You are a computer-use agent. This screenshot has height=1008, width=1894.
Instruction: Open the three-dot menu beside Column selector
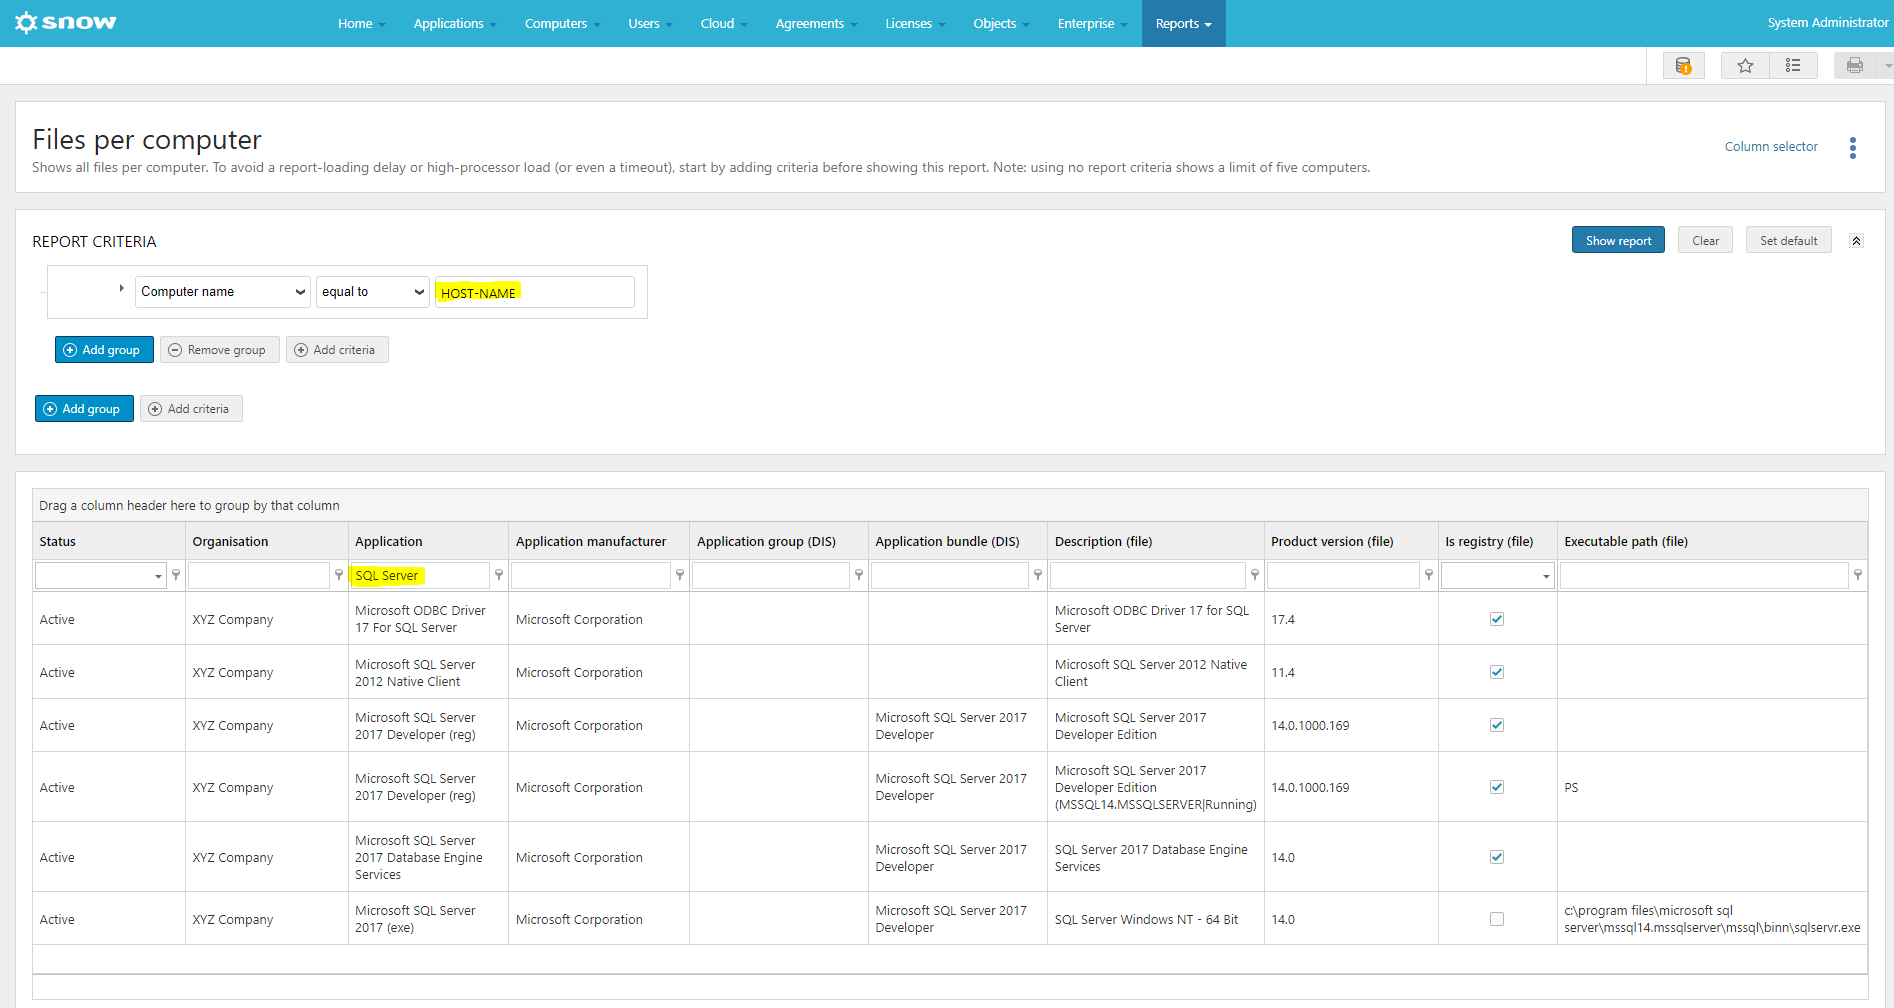click(1853, 148)
